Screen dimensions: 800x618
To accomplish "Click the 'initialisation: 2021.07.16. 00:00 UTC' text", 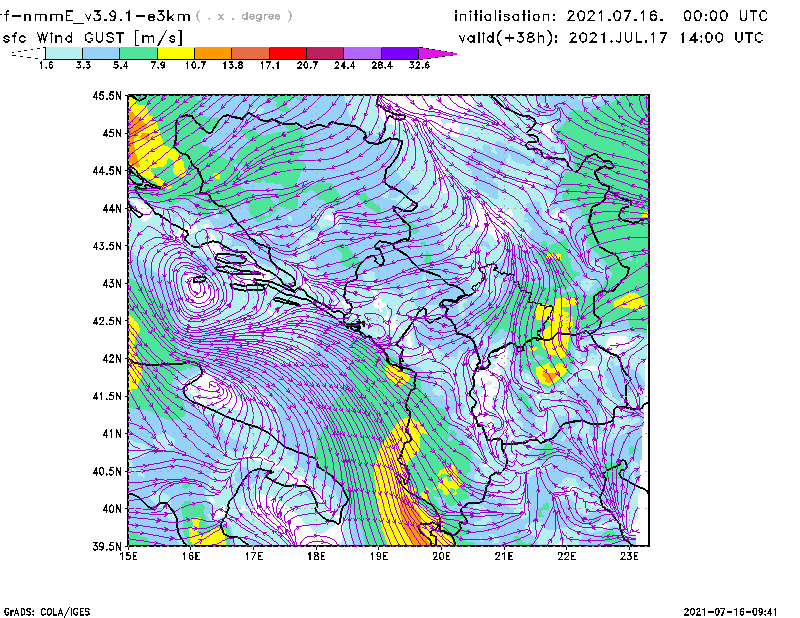I will point(611,16).
